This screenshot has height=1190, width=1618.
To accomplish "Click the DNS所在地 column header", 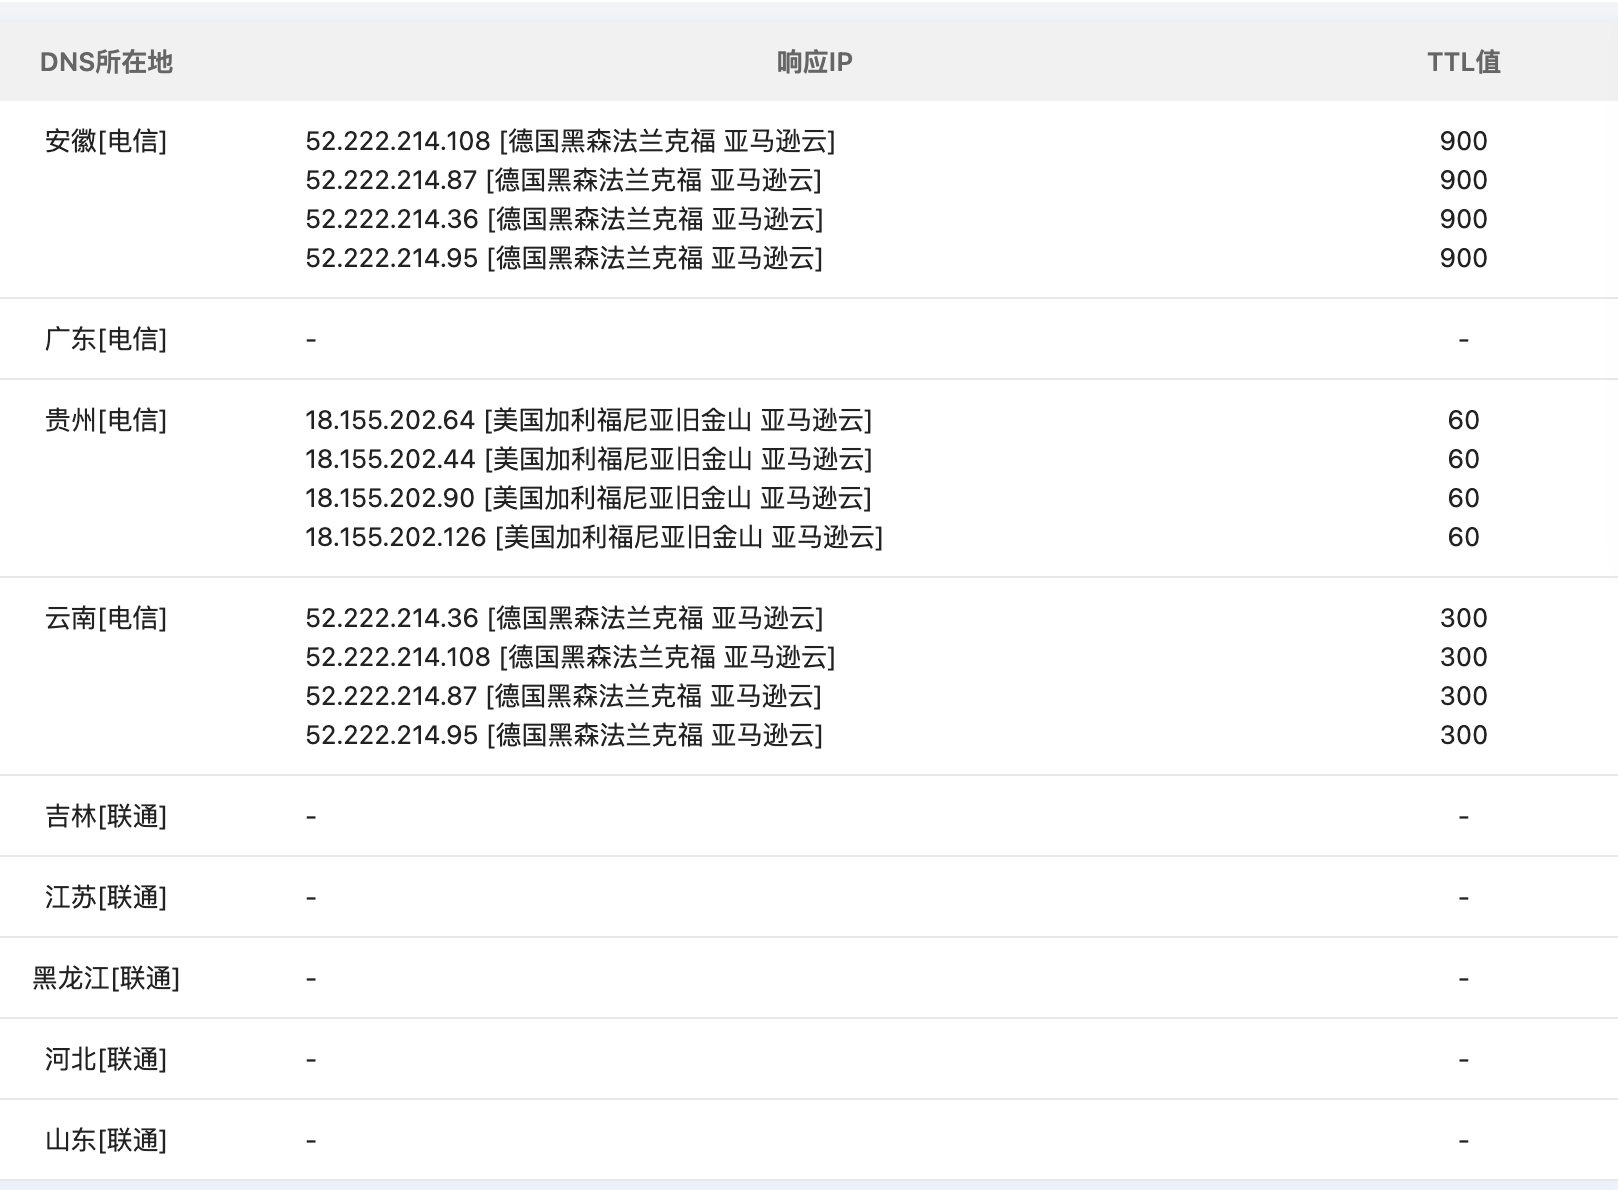I will pyautogui.click(x=106, y=62).
